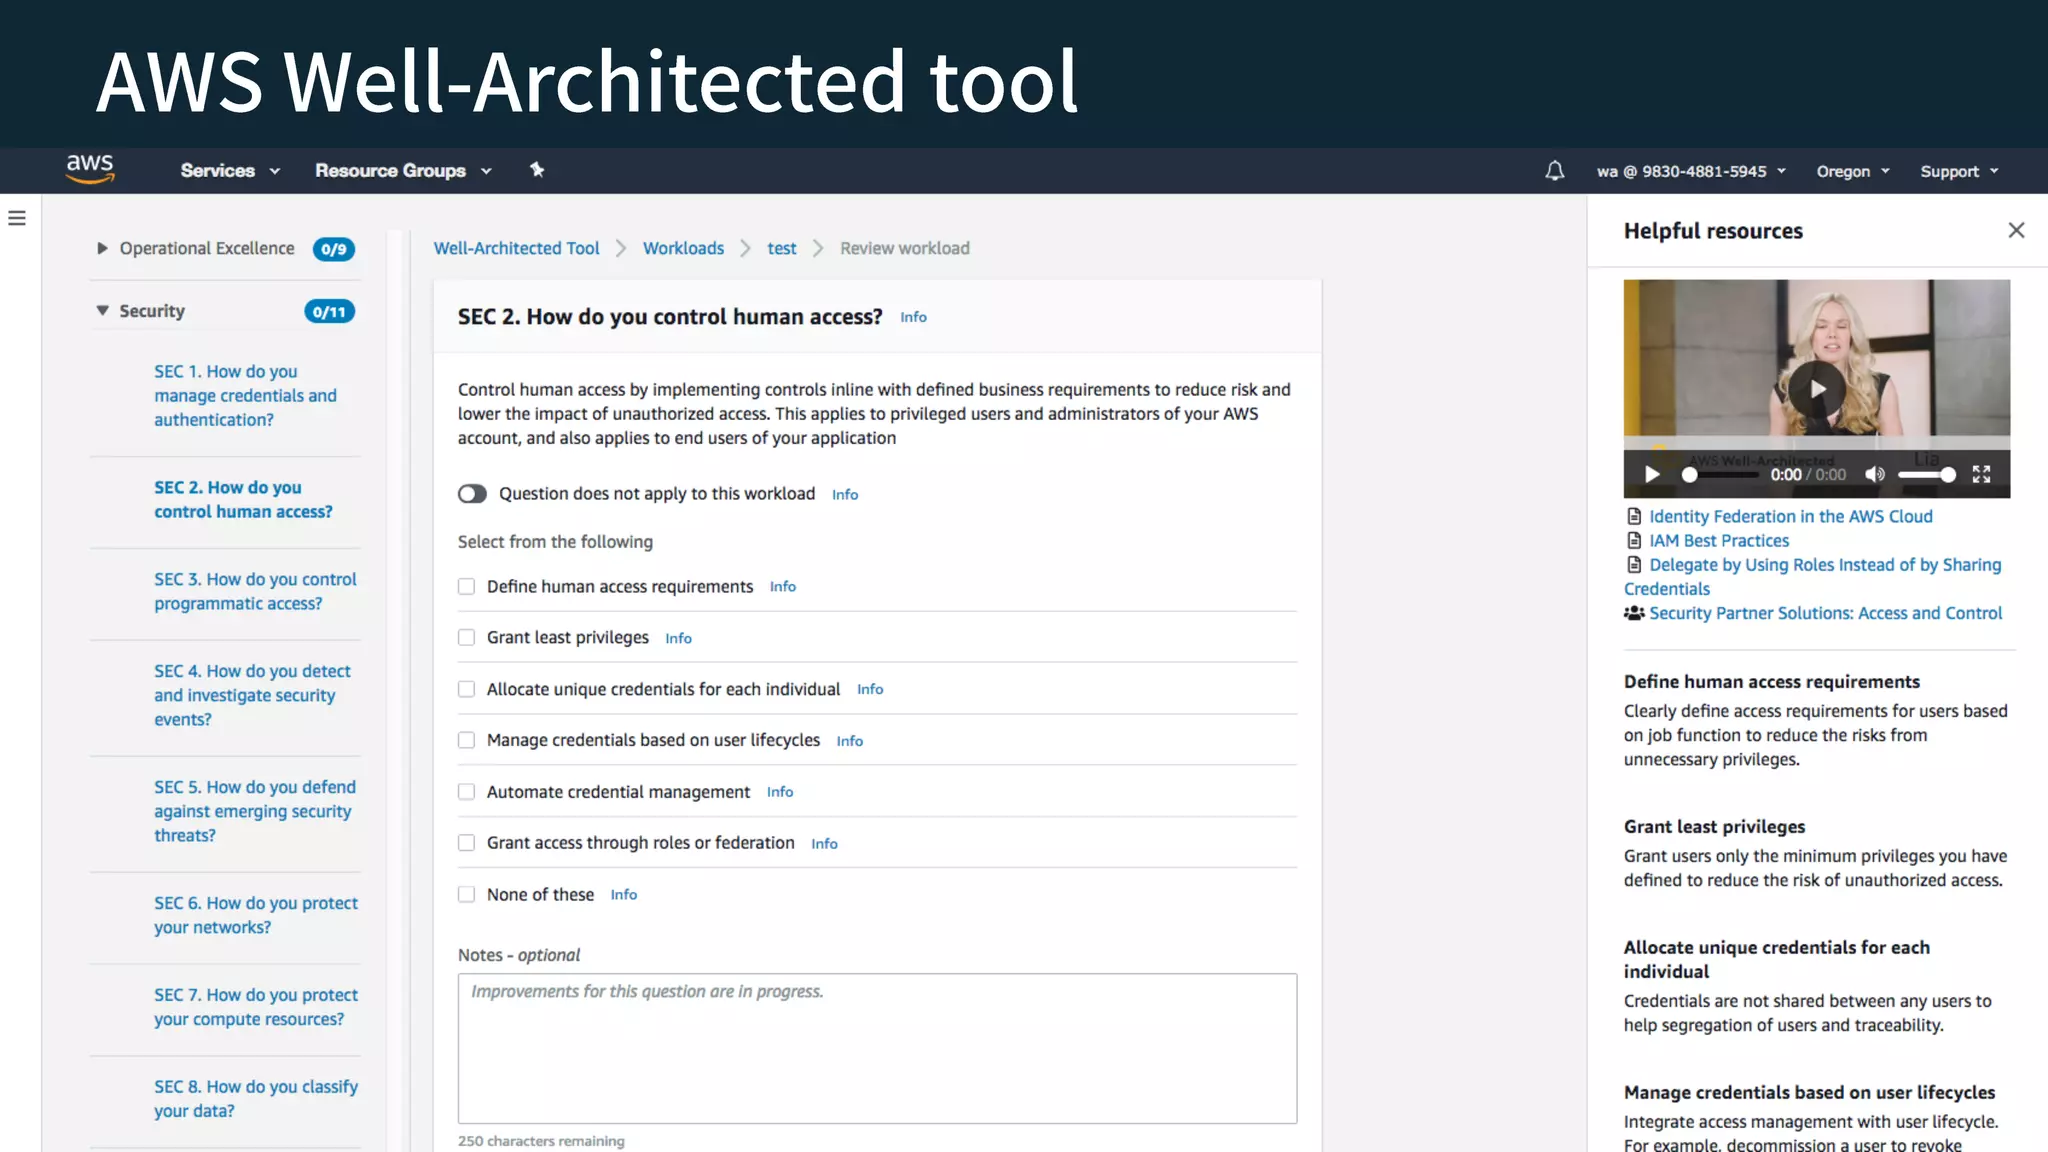Image resolution: width=2048 pixels, height=1152 pixels.
Task: Open 'IAM Best Practices' link
Action: [1718, 541]
